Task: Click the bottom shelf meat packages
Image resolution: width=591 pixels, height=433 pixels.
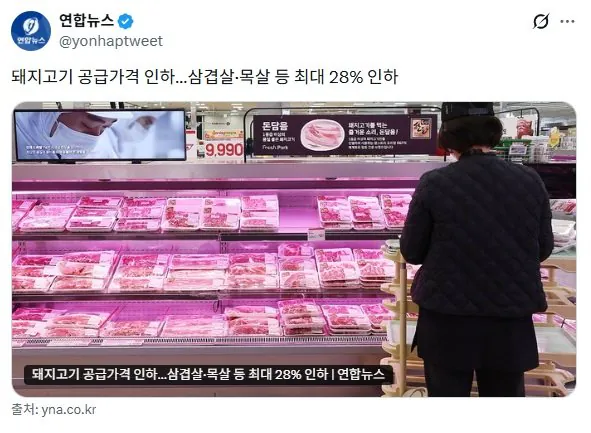Action: [202, 318]
